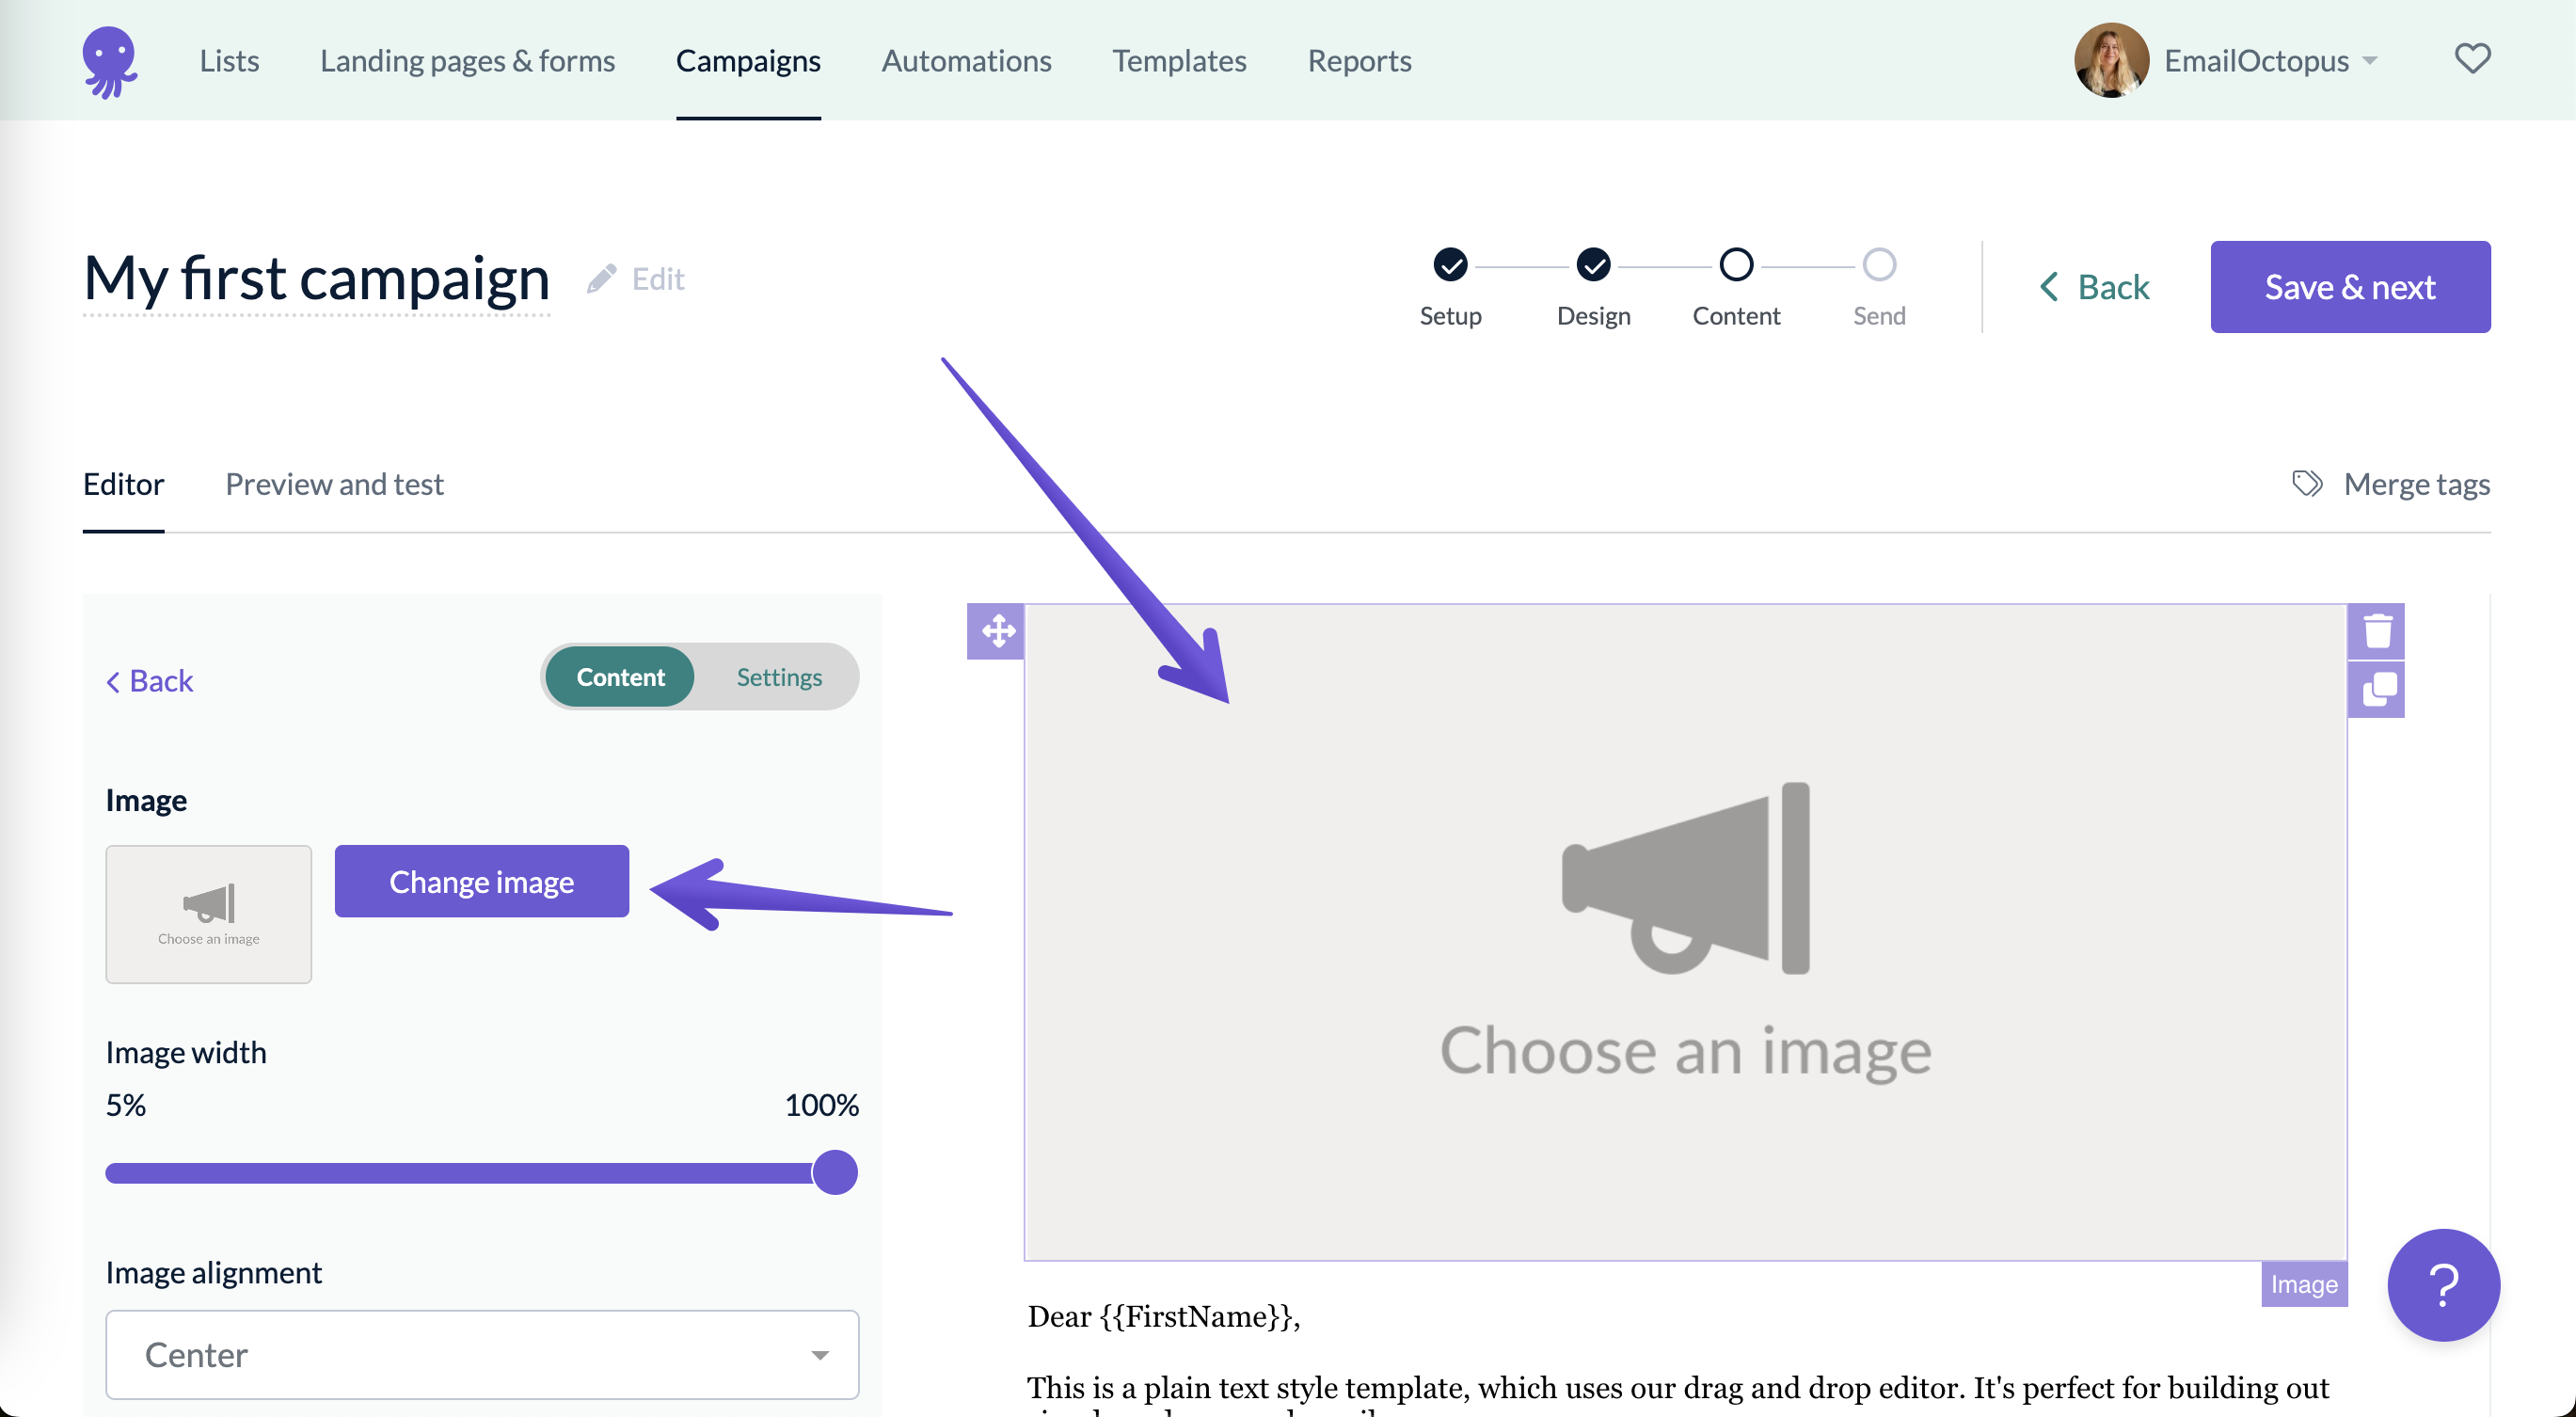Click the Merge tags tag icon

point(2309,483)
